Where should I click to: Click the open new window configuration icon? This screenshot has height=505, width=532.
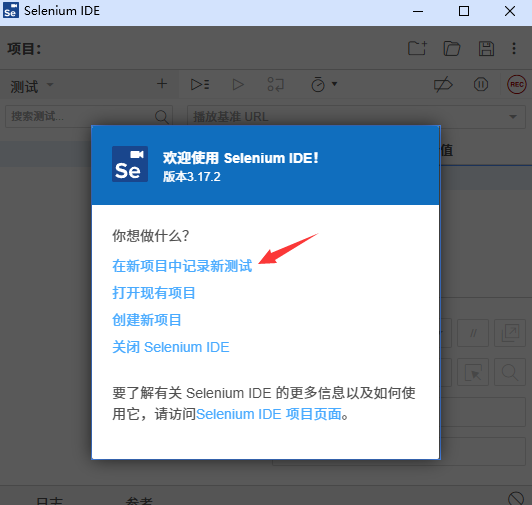pyautogui.click(x=510, y=333)
